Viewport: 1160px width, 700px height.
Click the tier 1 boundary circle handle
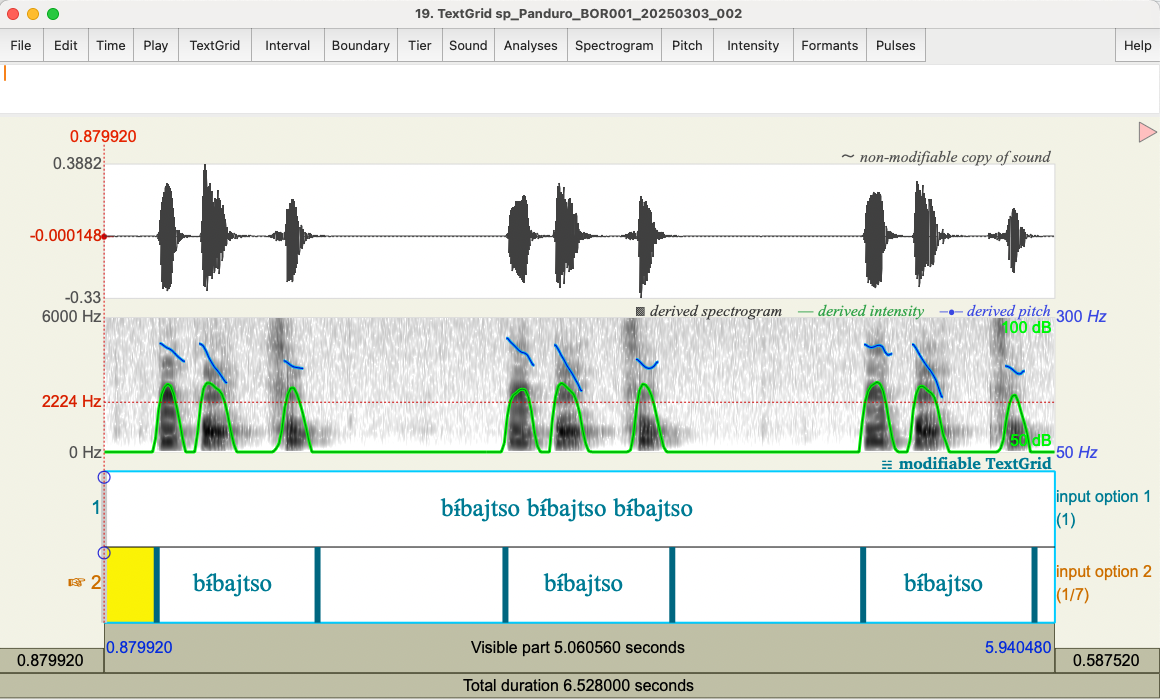click(104, 478)
